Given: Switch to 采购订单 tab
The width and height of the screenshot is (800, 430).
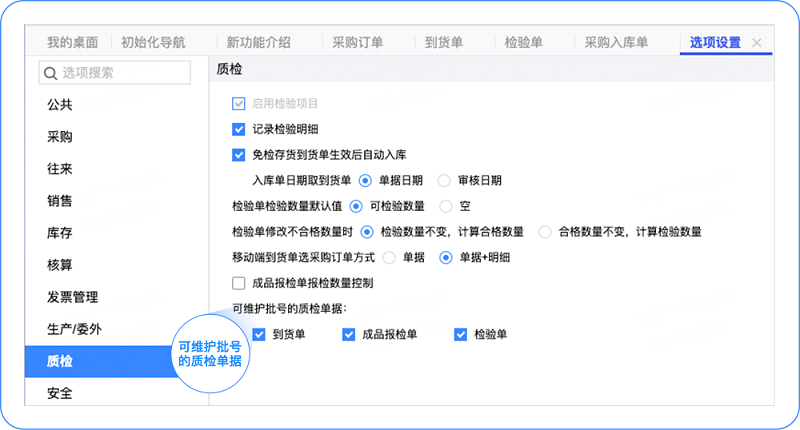Looking at the screenshot, I should click(x=357, y=42).
